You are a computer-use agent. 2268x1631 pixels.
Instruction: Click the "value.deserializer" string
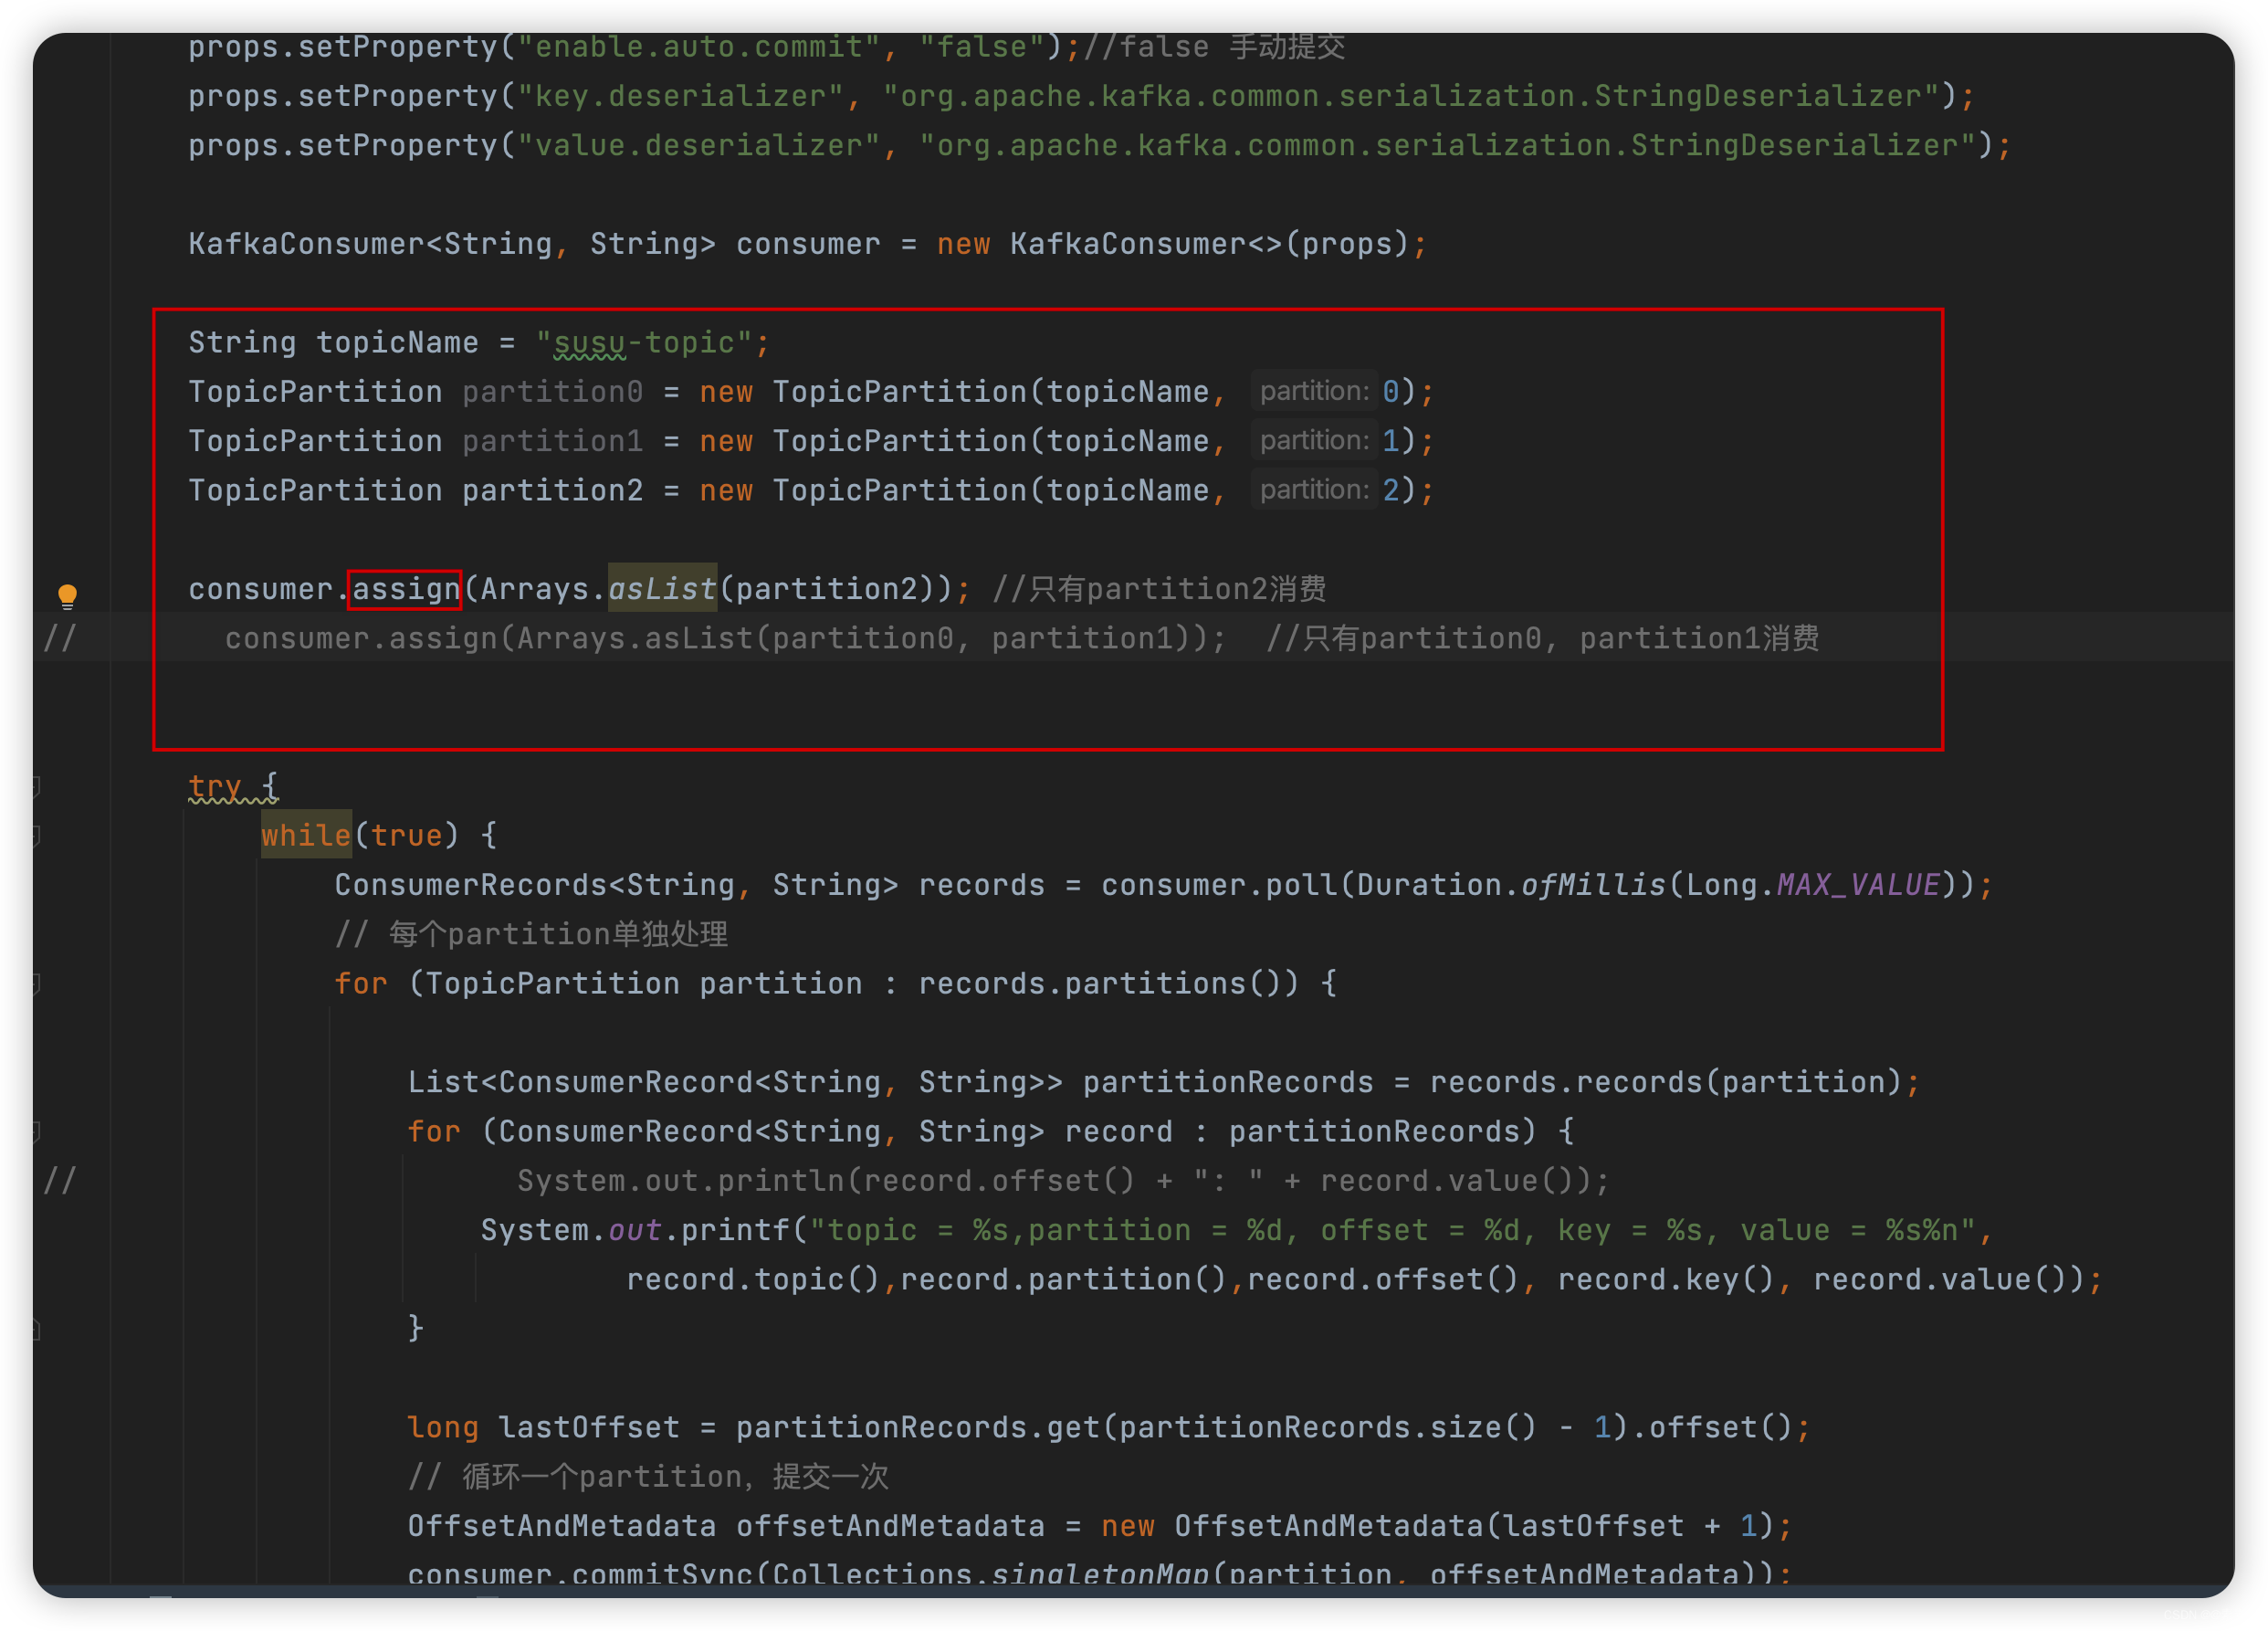click(698, 145)
